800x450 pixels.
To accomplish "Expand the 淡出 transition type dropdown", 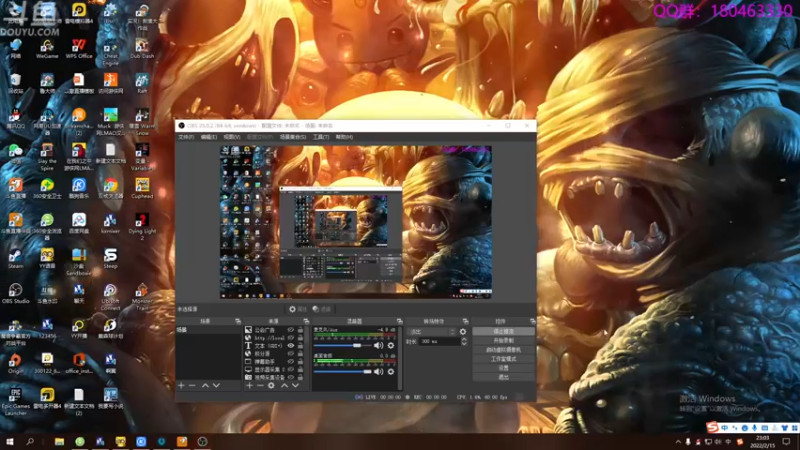I will [x=431, y=332].
